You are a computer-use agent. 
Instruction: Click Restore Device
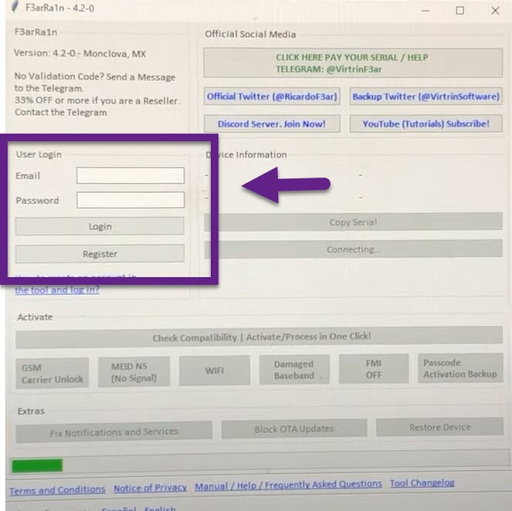pyautogui.click(x=440, y=427)
